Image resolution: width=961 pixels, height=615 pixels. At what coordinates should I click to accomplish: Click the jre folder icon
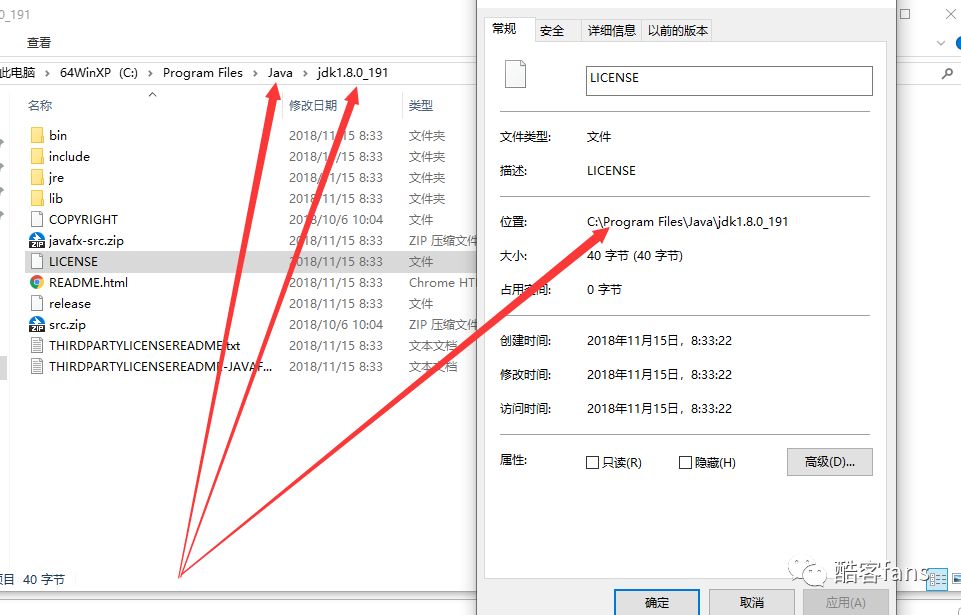point(37,177)
